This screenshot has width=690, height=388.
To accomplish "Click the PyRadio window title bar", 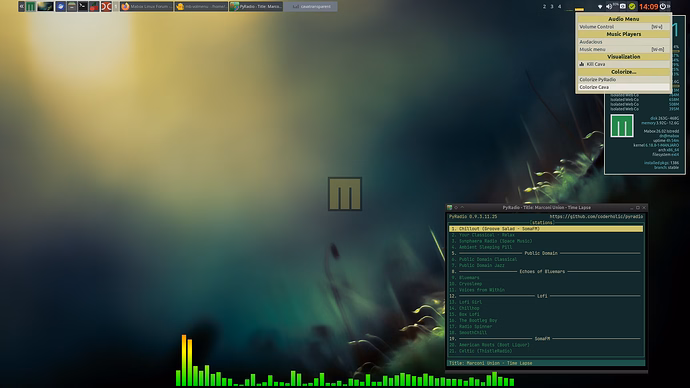I will (547, 208).
